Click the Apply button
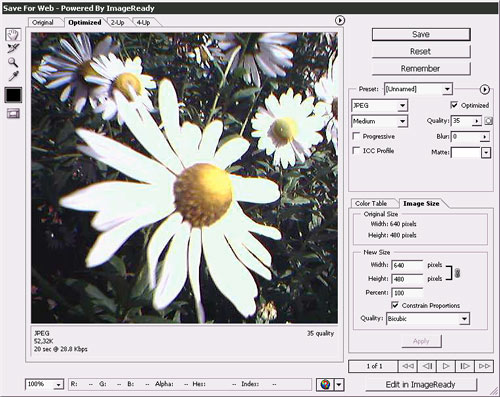Viewport: 500px width, 397px height. 422,341
